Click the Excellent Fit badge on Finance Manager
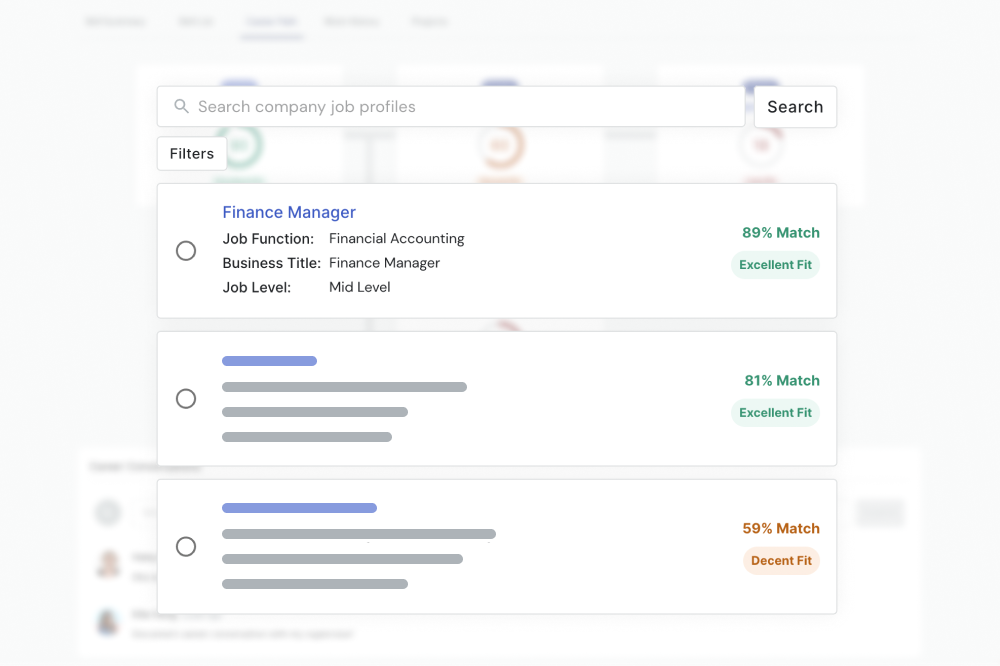This screenshot has height=666, width=1000. coord(775,264)
